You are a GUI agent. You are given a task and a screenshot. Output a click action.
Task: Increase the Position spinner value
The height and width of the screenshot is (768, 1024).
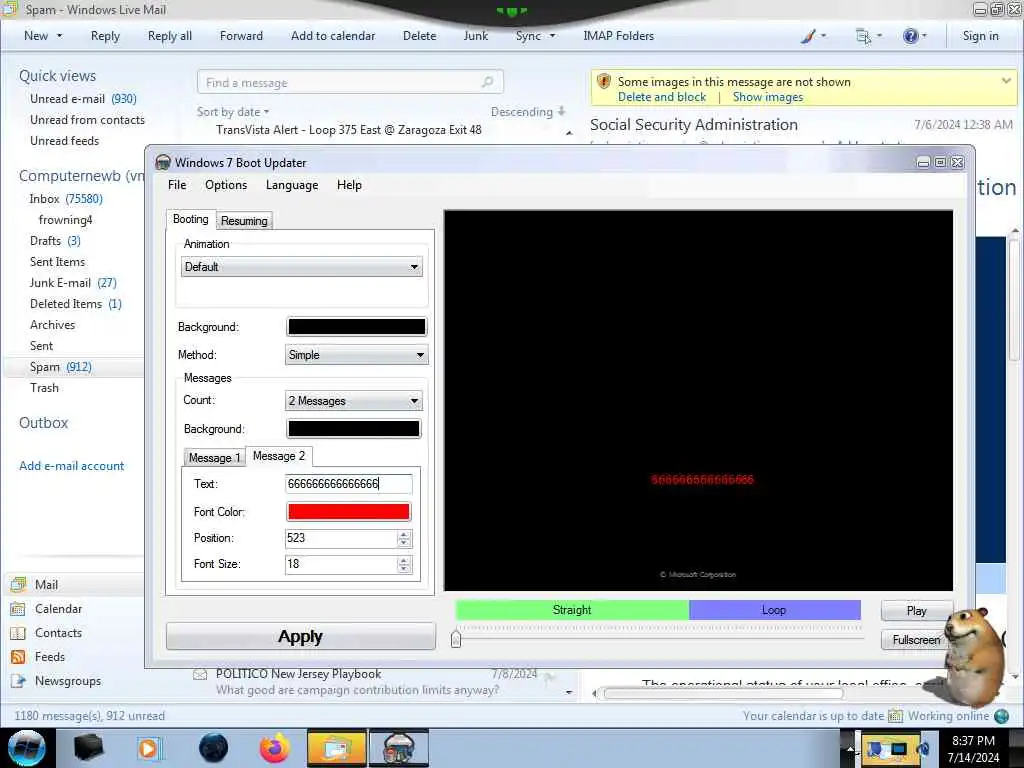404,534
